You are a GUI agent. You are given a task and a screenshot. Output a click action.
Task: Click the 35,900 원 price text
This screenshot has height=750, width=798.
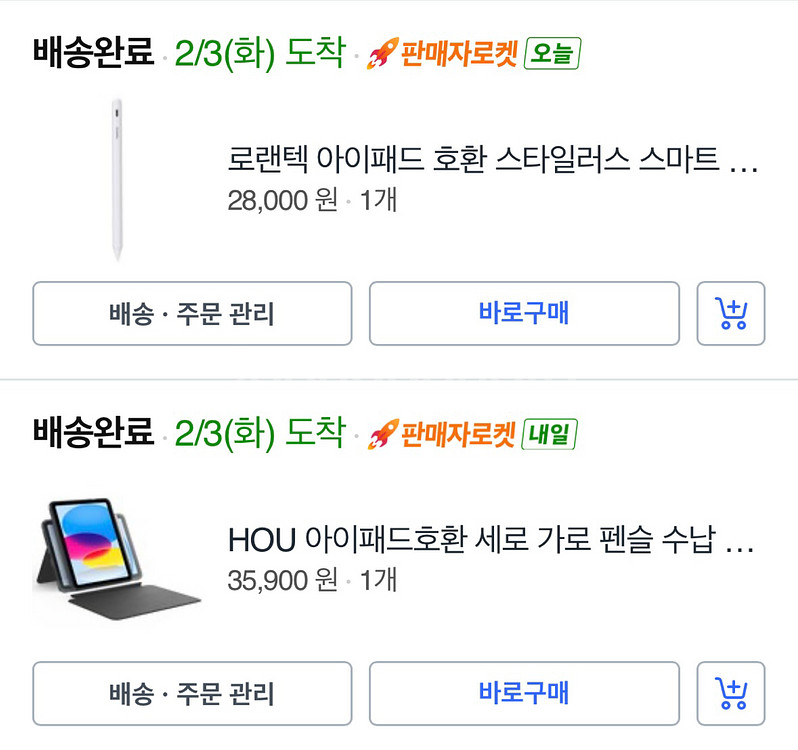click(x=282, y=581)
